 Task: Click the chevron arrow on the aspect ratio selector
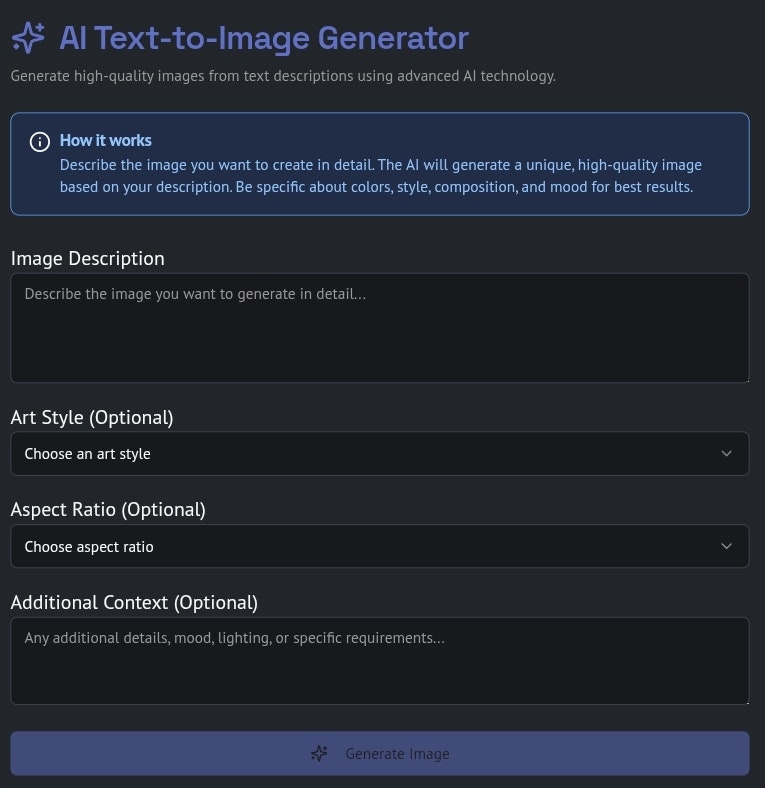(727, 547)
